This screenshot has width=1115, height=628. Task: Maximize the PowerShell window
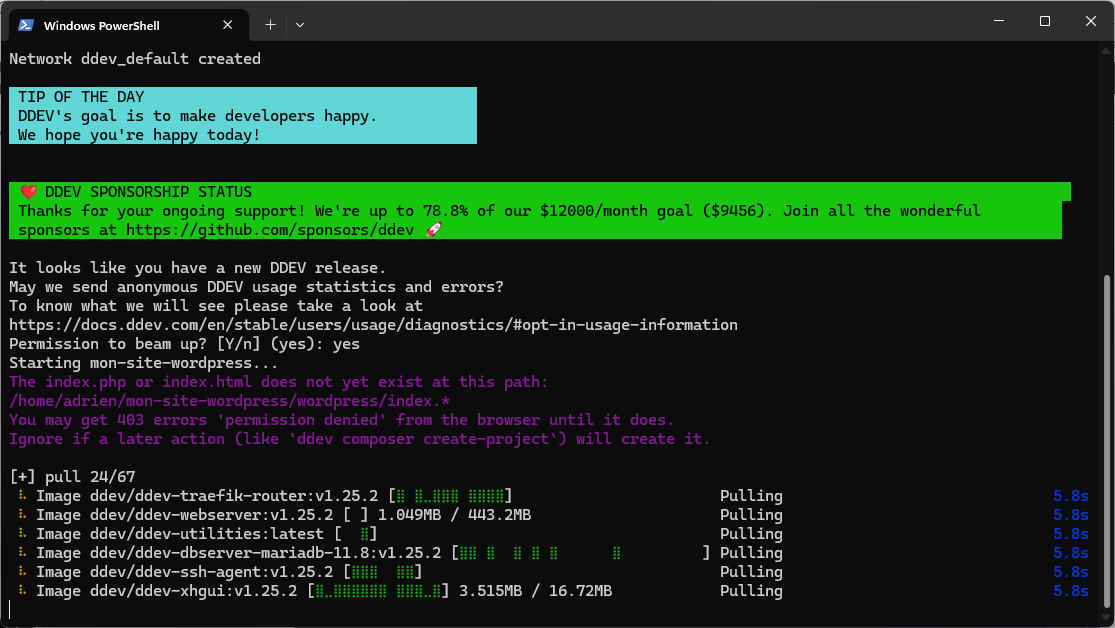pos(1045,21)
